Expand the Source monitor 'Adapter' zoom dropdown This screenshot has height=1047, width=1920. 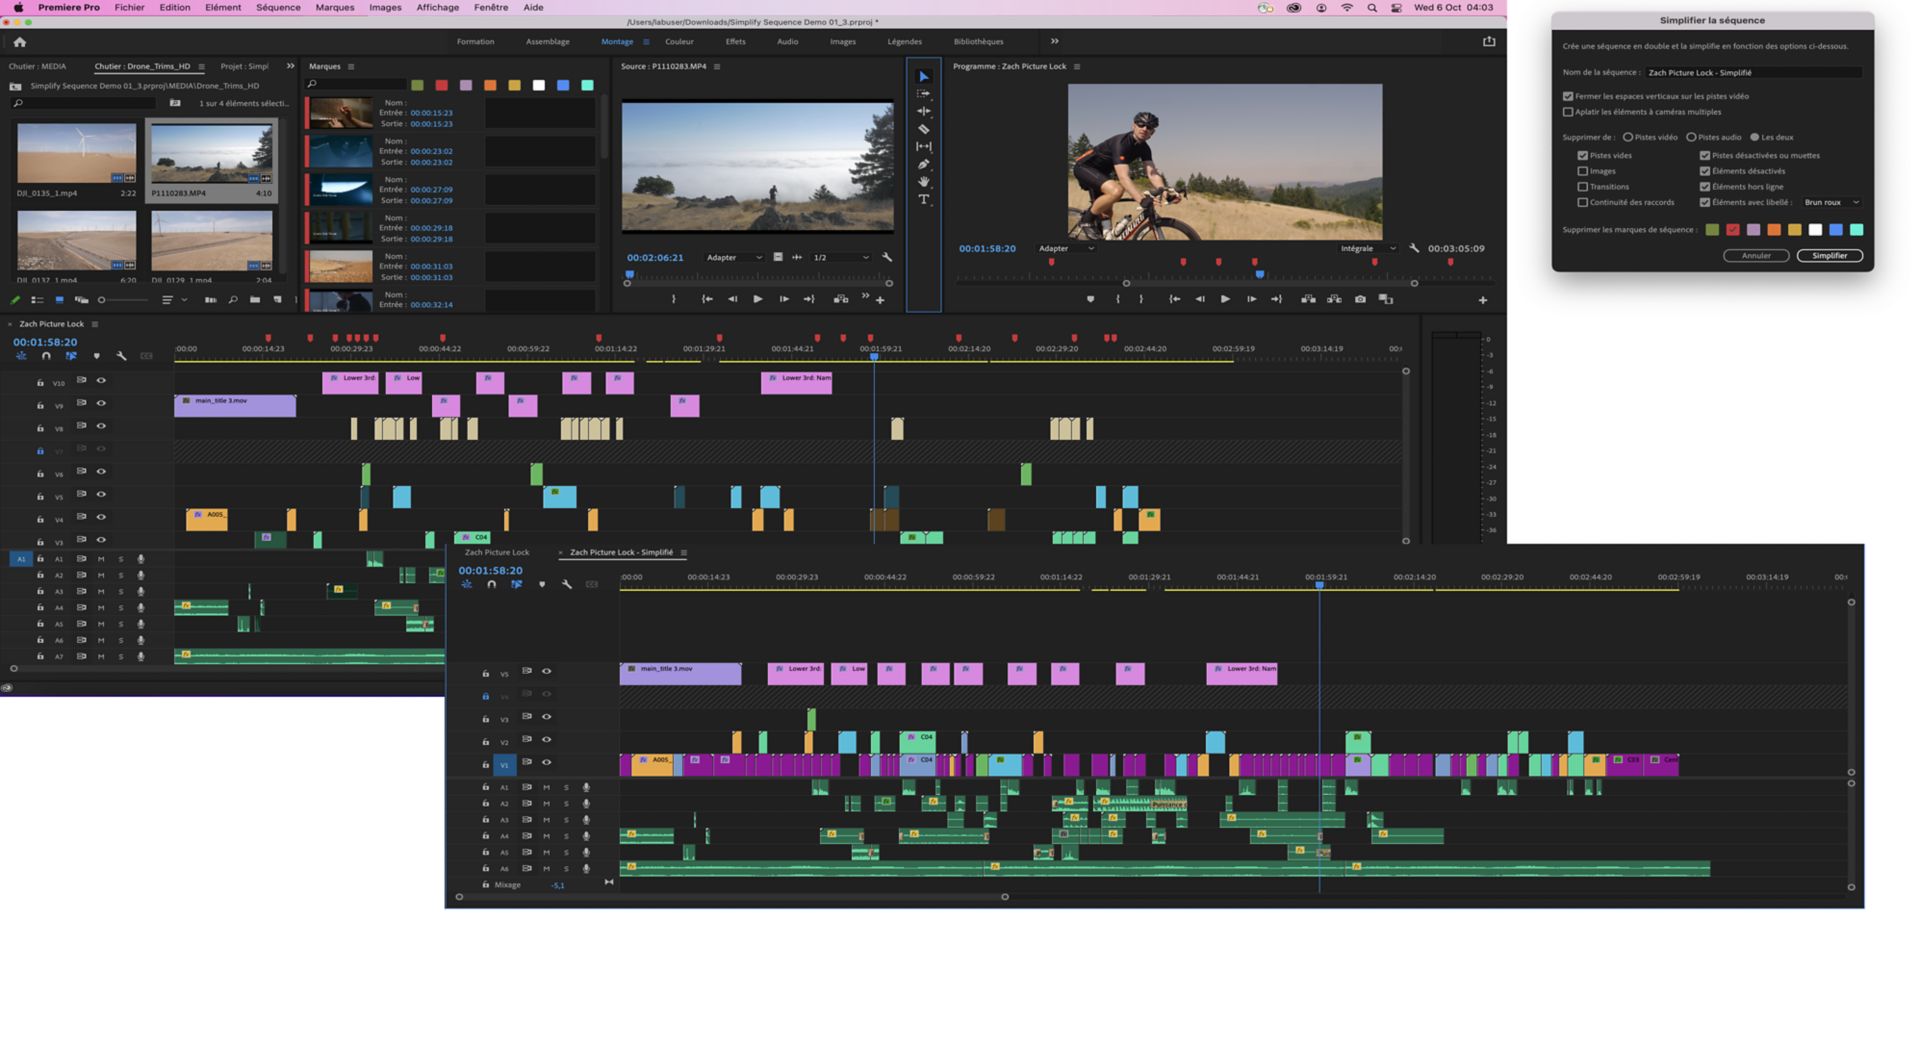[x=734, y=258]
